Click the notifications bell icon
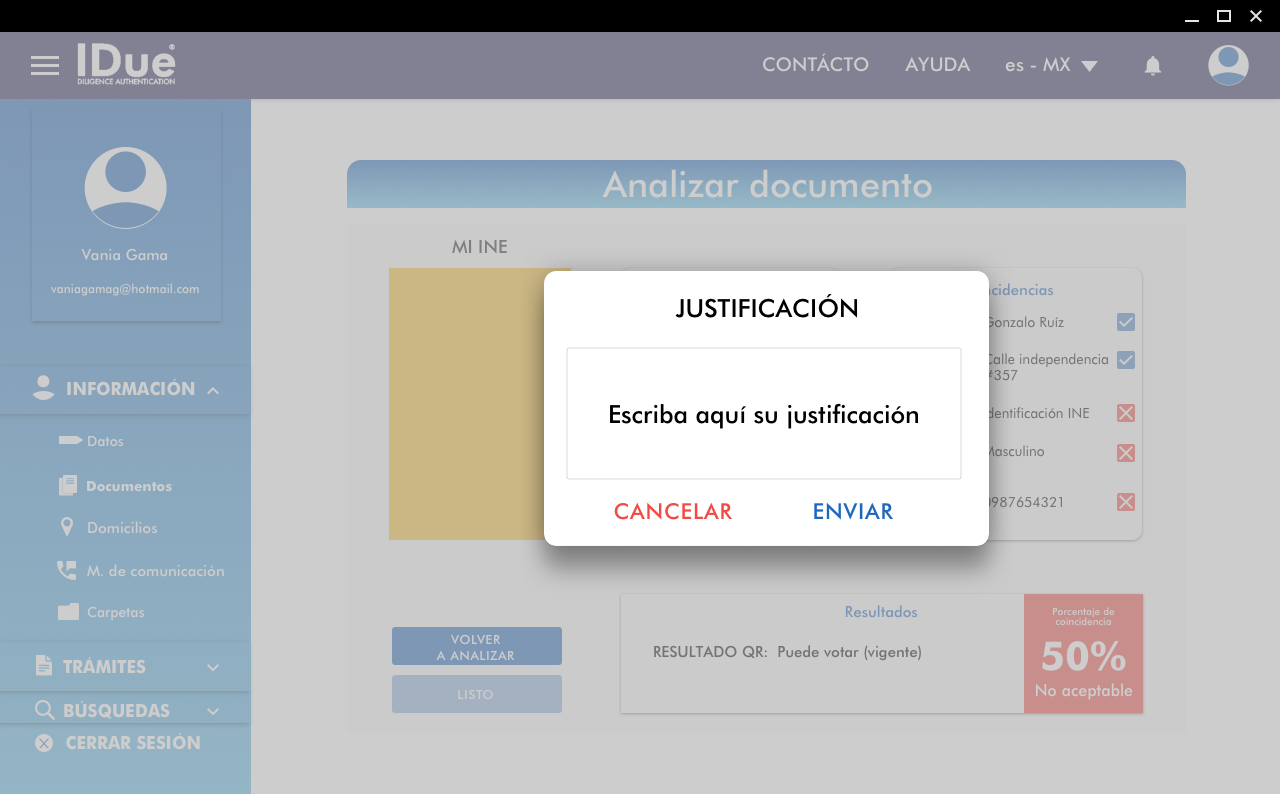The height and width of the screenshot is (794, 1280). tap(1153, 66)
